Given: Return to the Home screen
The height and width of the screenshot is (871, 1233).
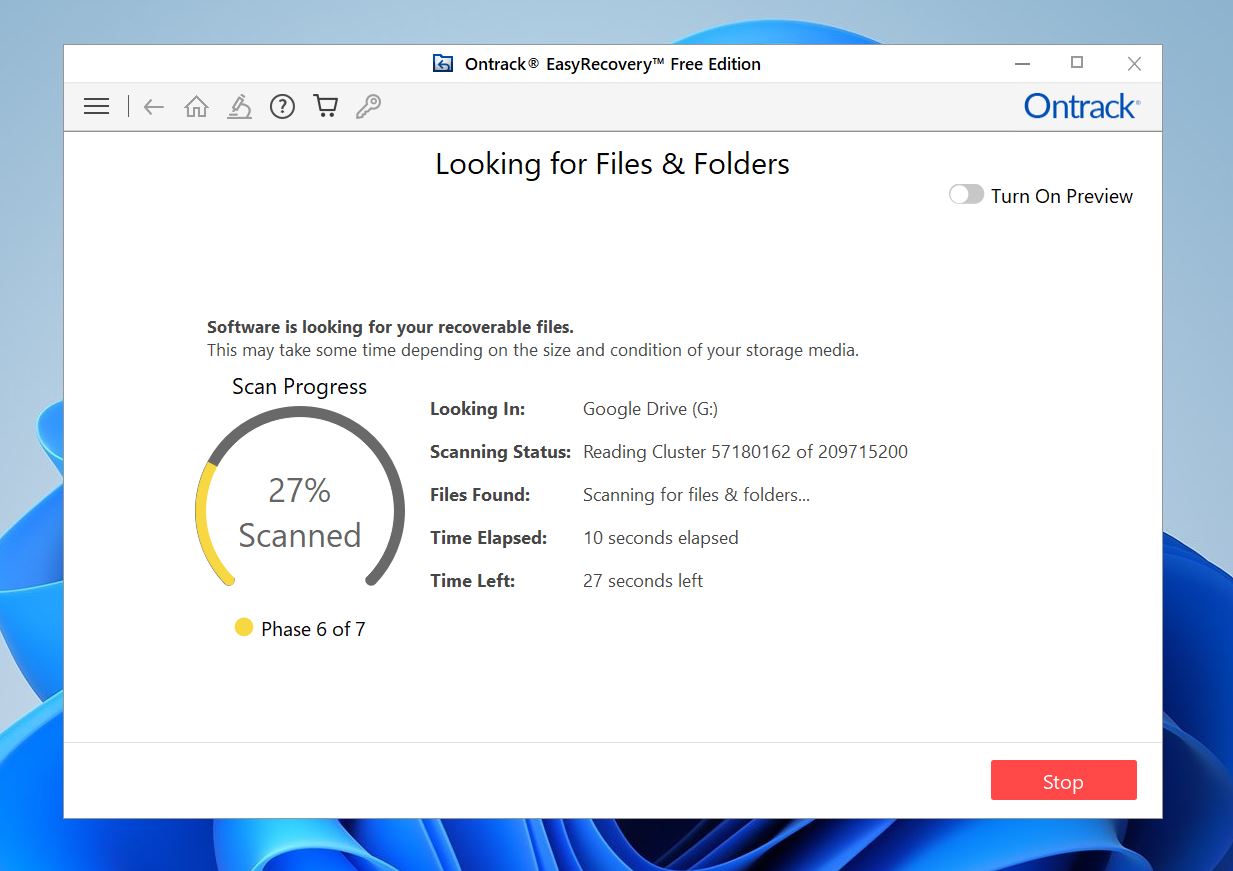Looking at the screenshot, I should click(x=196, y=106).
